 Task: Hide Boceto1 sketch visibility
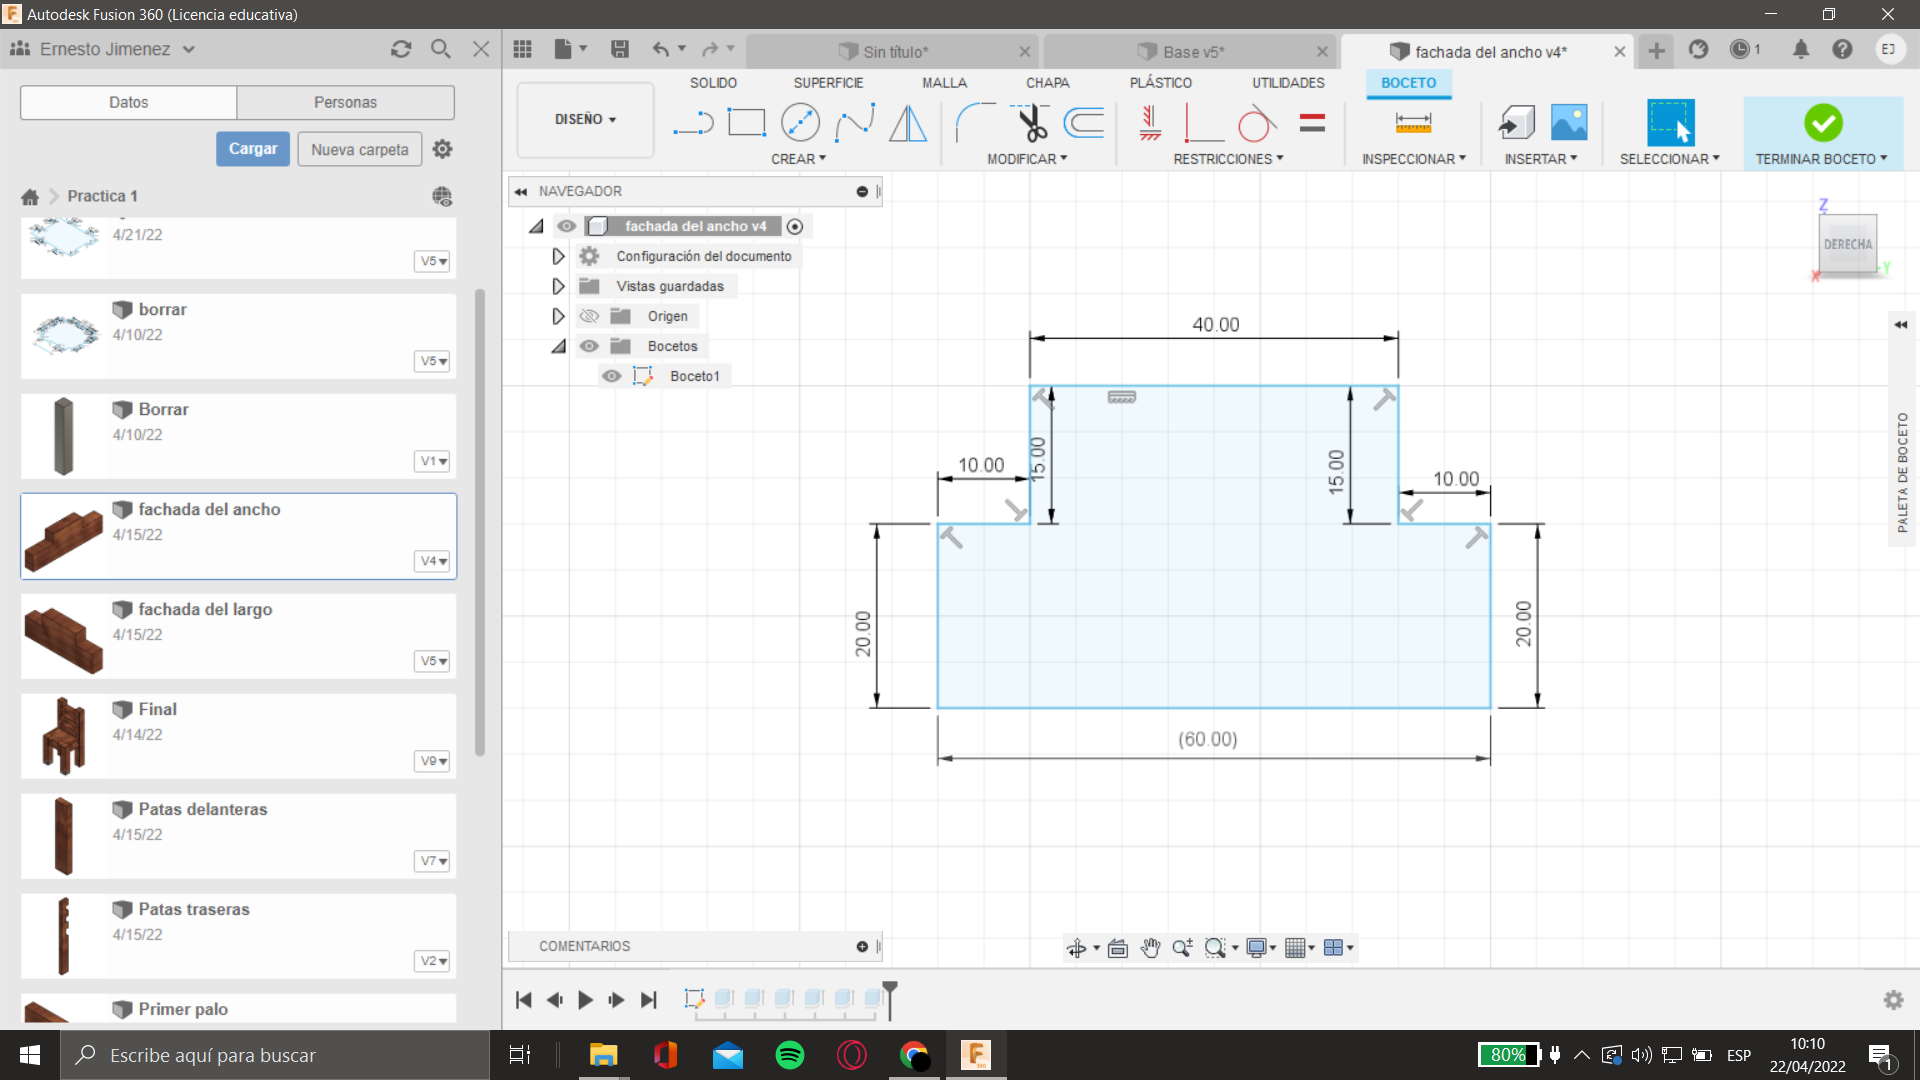(x=611, y=376)
